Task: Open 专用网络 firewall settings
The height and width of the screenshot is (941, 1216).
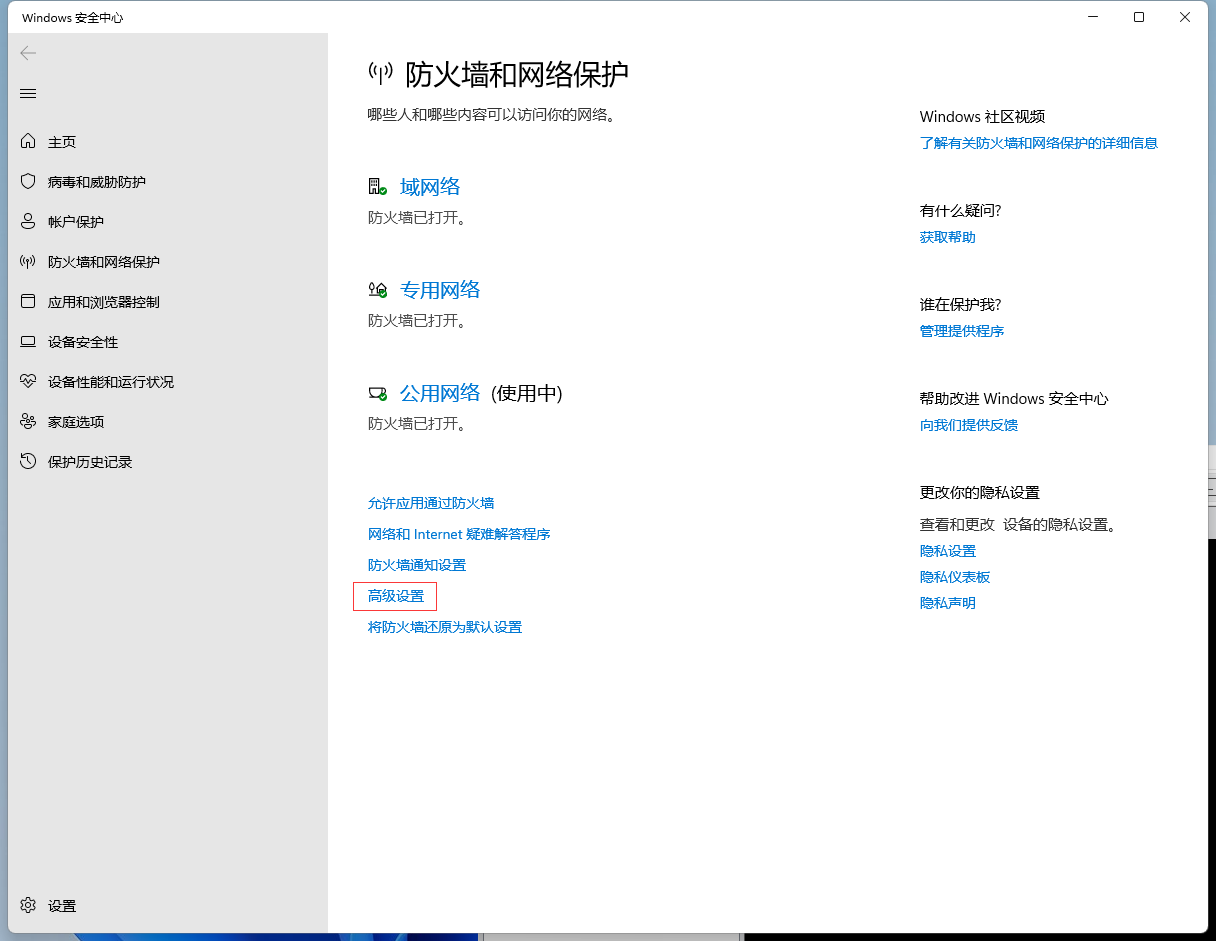Action: tap(440, 290)
